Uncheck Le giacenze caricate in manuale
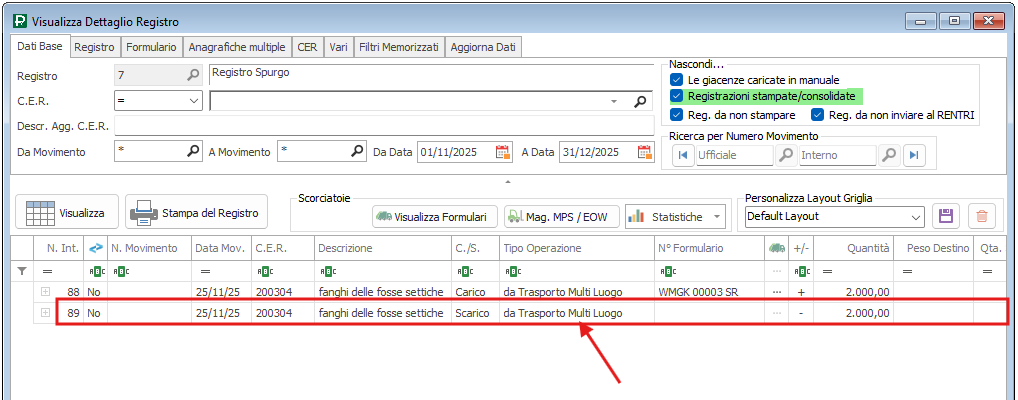1018x400 pixels. (677, 79)
